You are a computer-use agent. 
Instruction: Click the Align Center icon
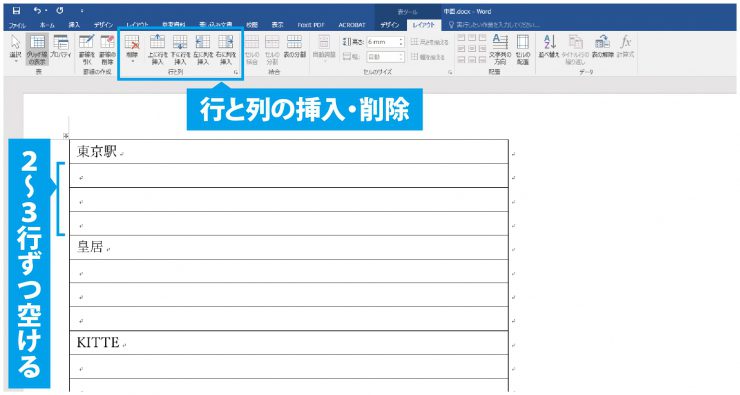coord(471,49)
